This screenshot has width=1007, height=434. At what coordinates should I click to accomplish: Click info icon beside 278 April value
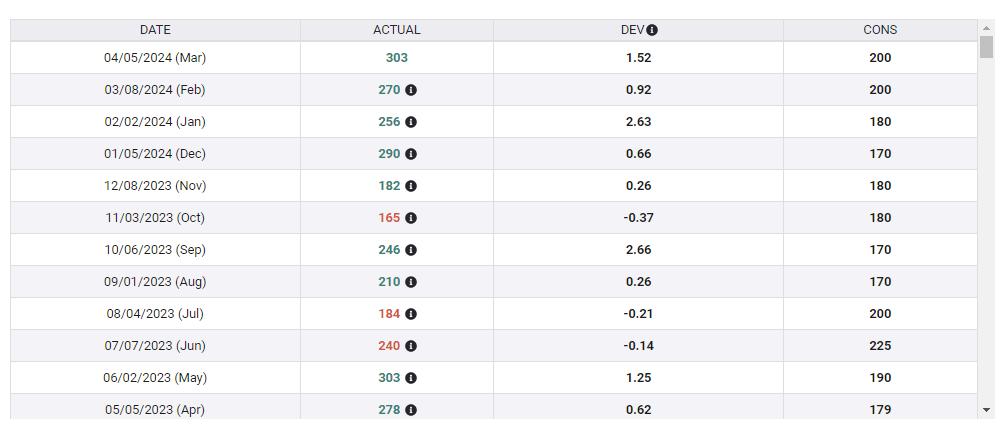(411, 410)
